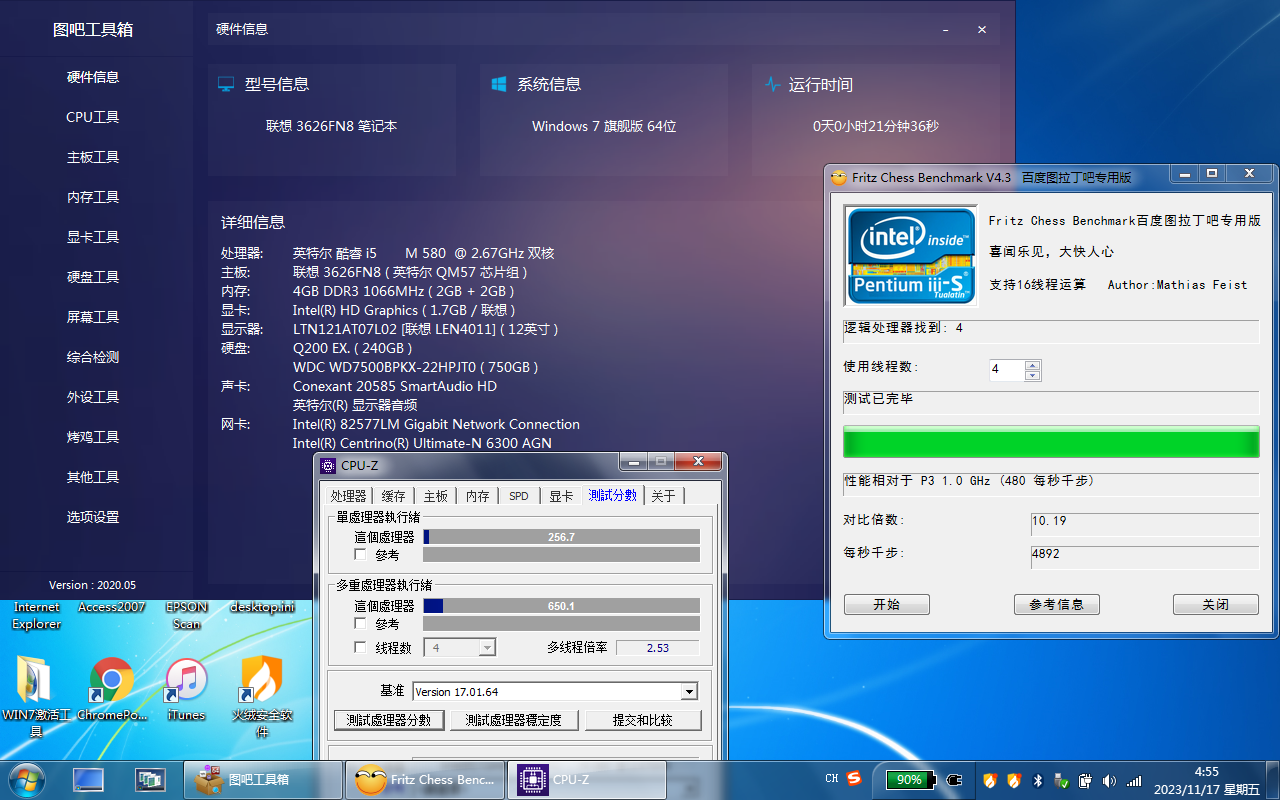The image size is (1280, 800).
Task: Open the network signal tray icon
Action: coord(1134,780)
